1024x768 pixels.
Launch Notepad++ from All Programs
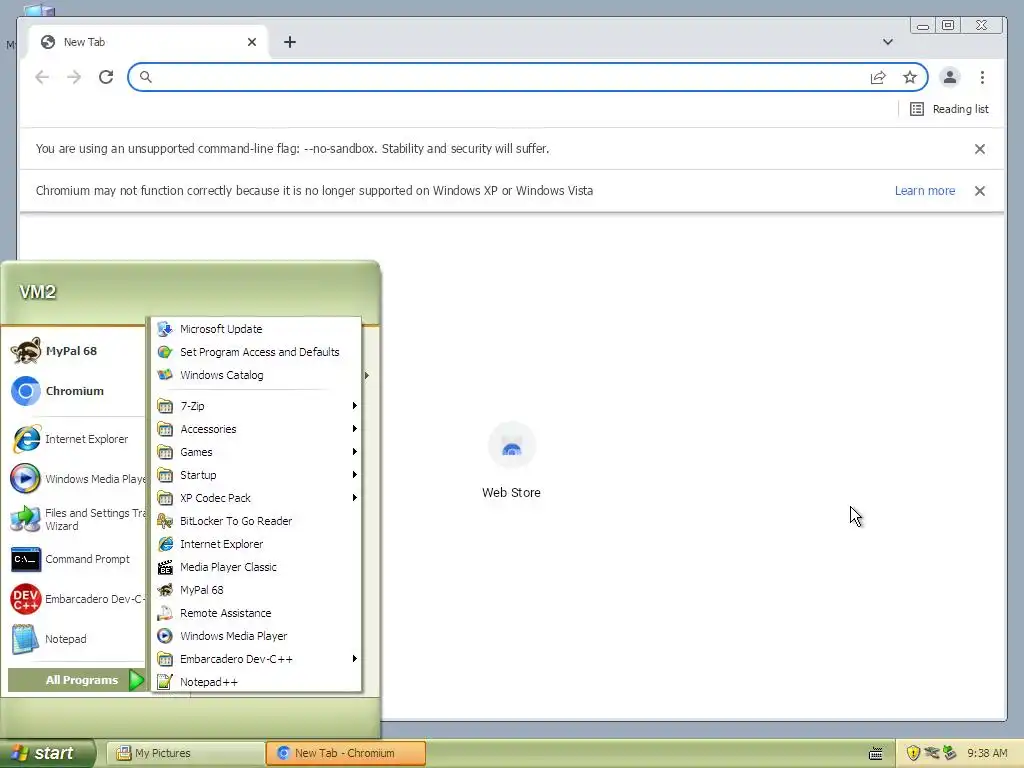(256, 682)
